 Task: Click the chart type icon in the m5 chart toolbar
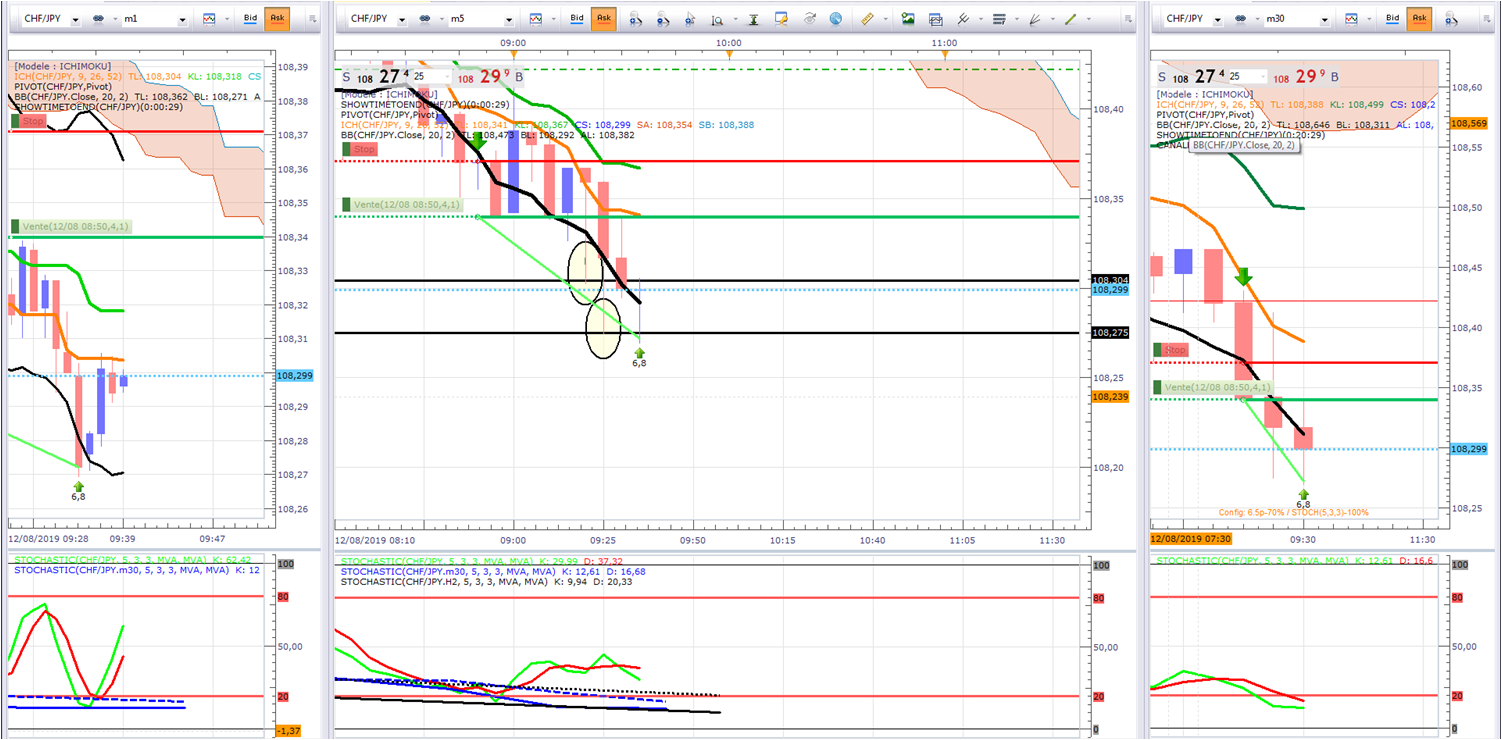pos(536,19)
